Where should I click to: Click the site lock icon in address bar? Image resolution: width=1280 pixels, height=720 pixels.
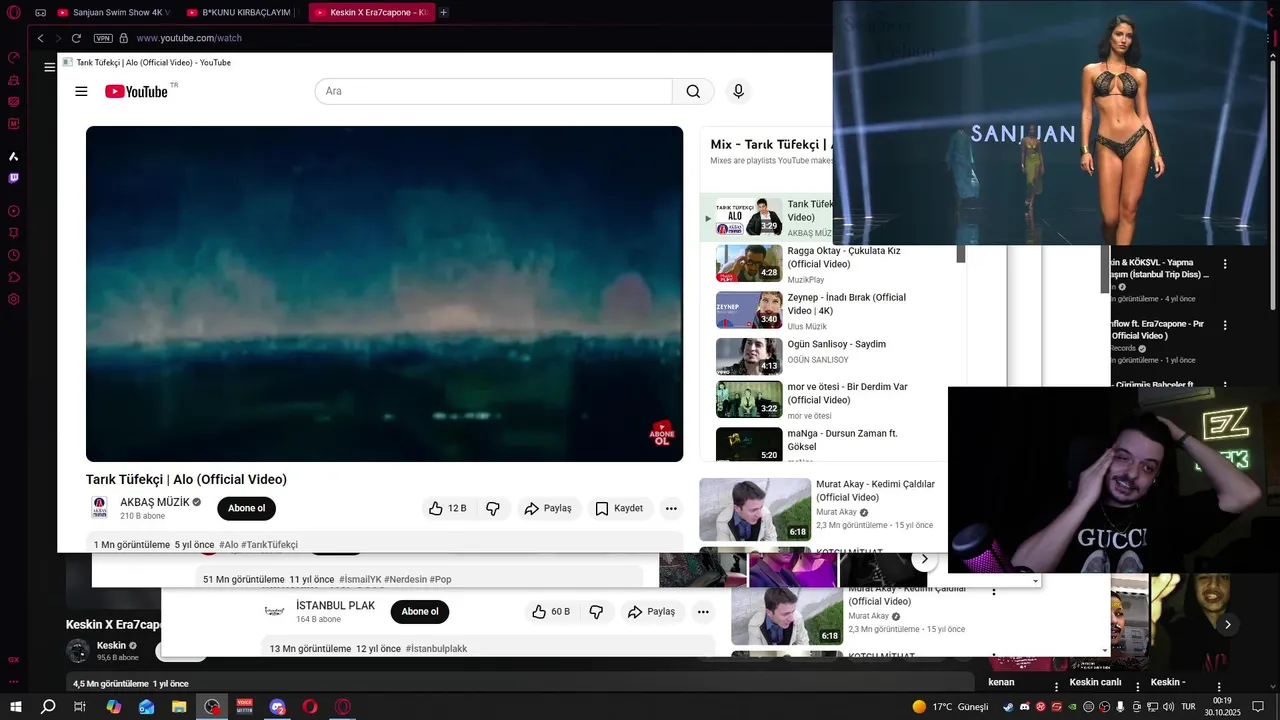pos(124,38)
